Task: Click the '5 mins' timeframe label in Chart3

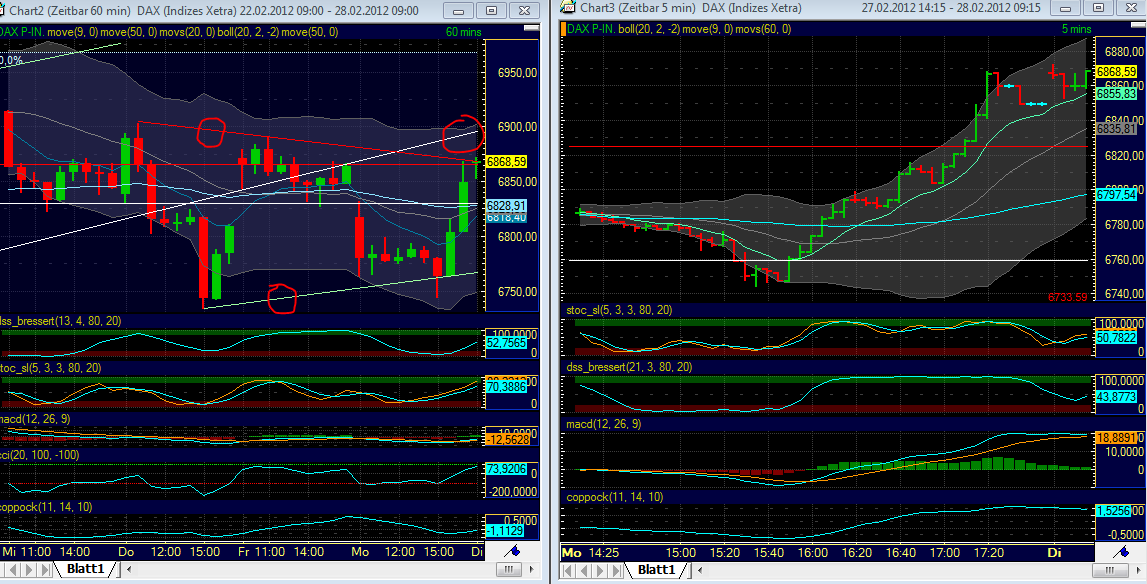Action: pos(1075,29)
